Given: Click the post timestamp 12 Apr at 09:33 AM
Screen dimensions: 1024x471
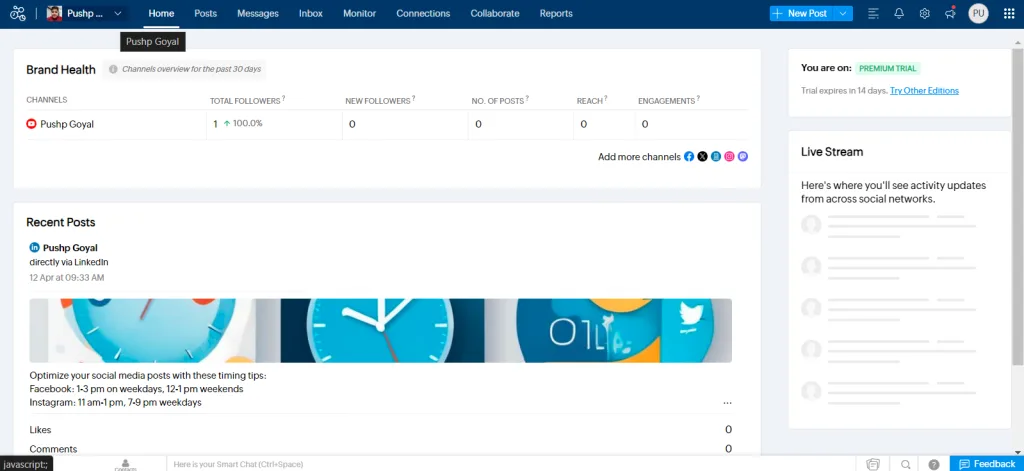Looking at the screenshot, I should coord(67,278).
